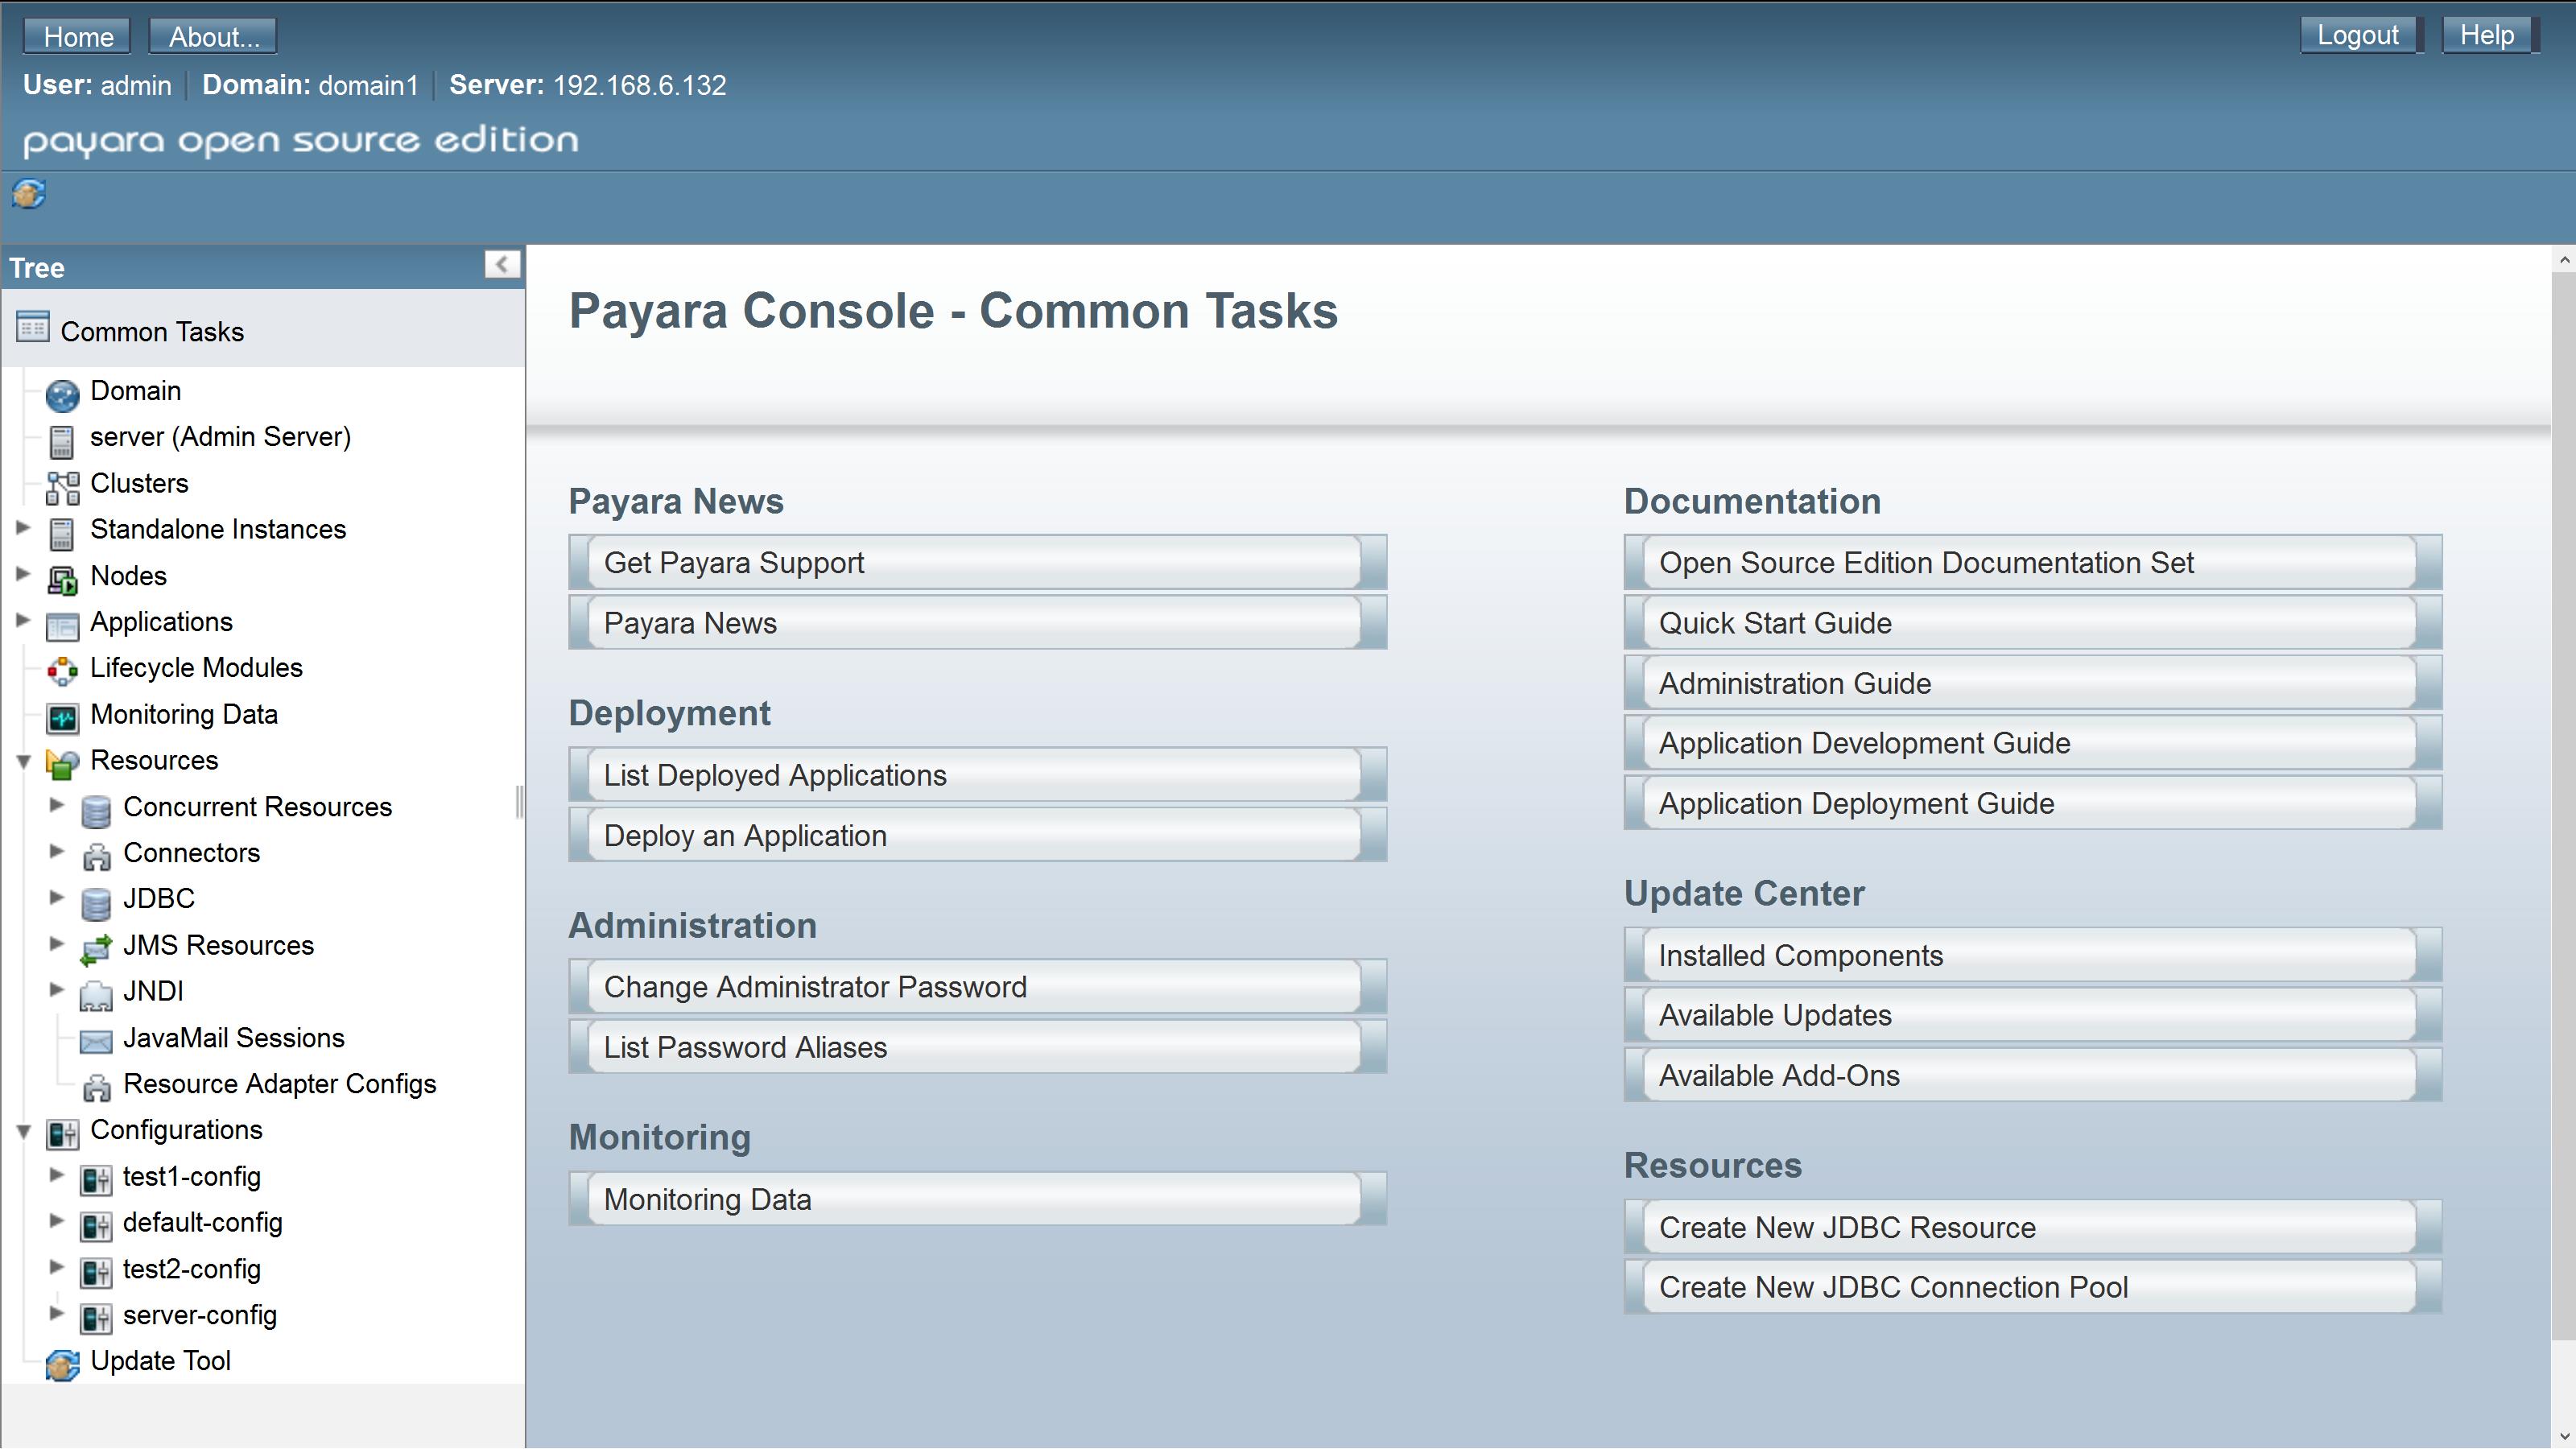Click the Lifecycle Modules icon
The image size is (2576, 1449).
pos(62,671)
